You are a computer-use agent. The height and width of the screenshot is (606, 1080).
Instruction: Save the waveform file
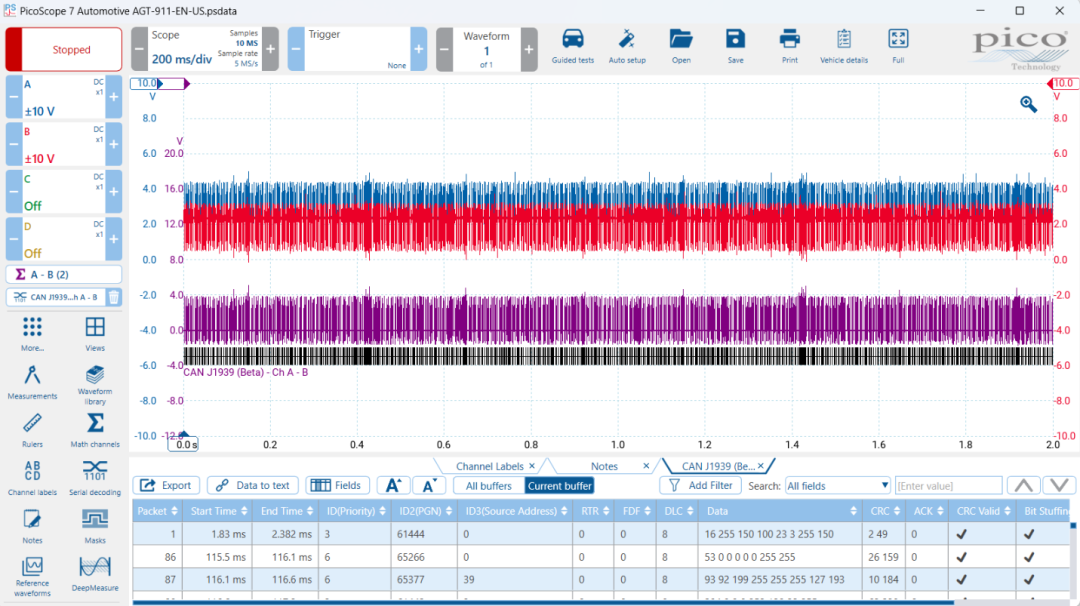coord(736,47)
